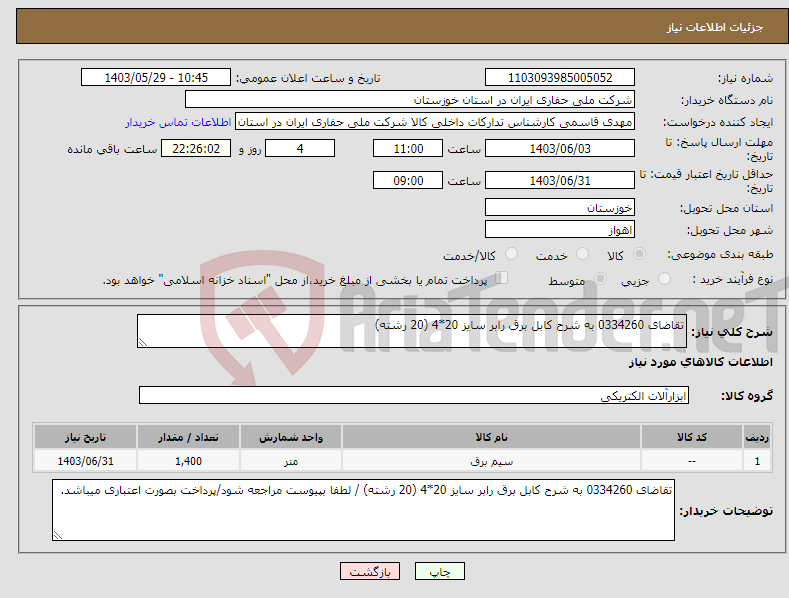Click the طبقه بندی موضوعی label
789x598 pixels.
(720, 255)
